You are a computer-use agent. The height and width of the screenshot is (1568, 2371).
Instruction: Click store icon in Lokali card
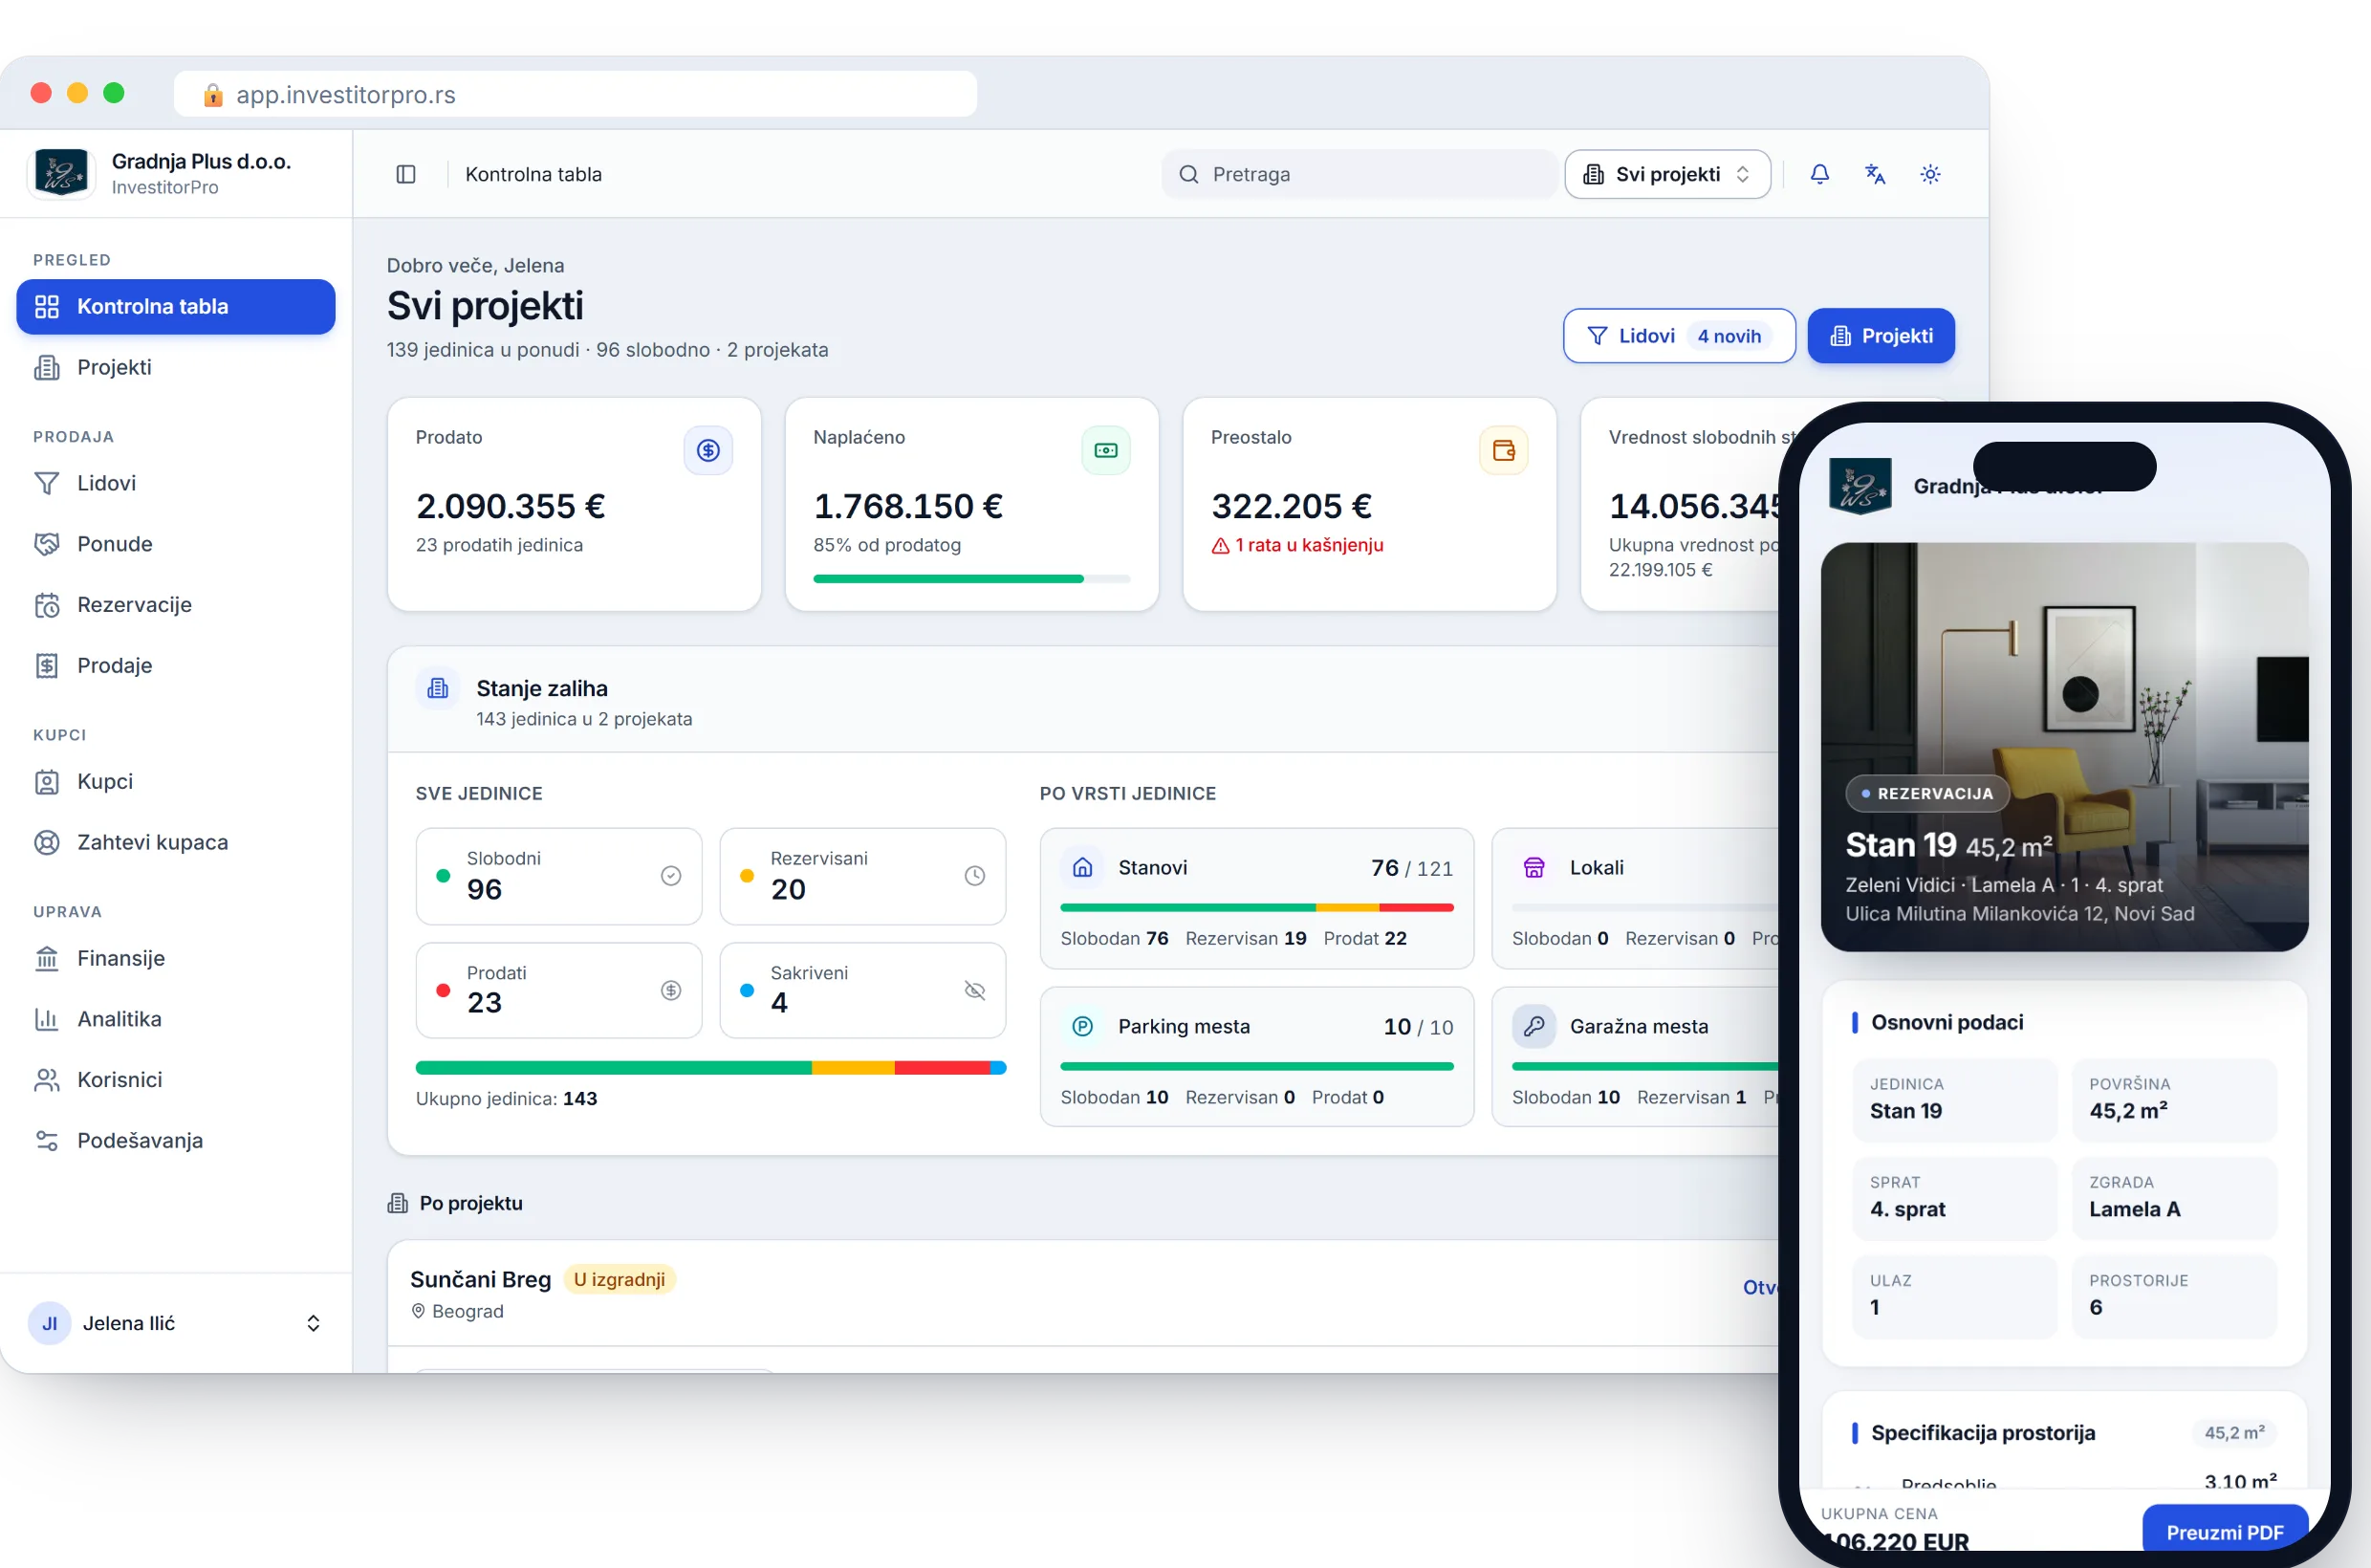(x=1534, y=867)
